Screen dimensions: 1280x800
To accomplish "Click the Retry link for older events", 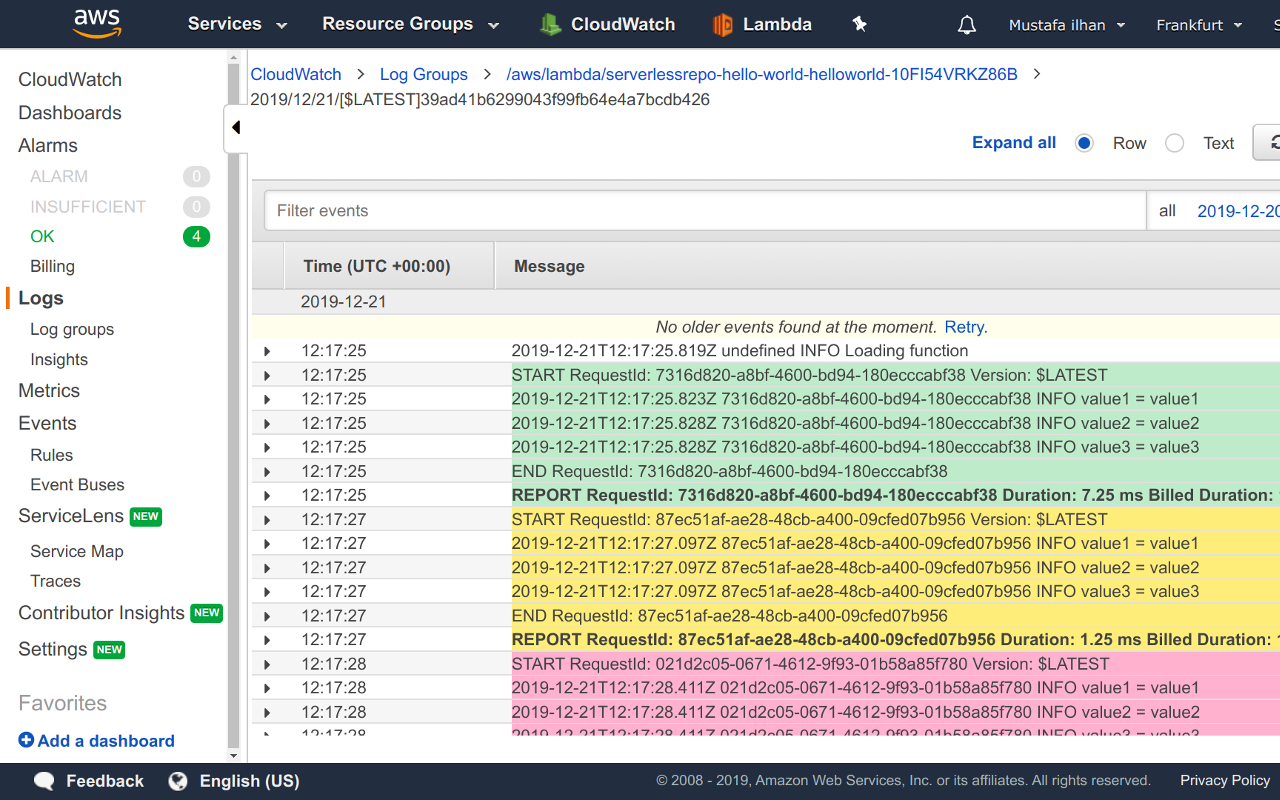I will [x=964, y=327].
